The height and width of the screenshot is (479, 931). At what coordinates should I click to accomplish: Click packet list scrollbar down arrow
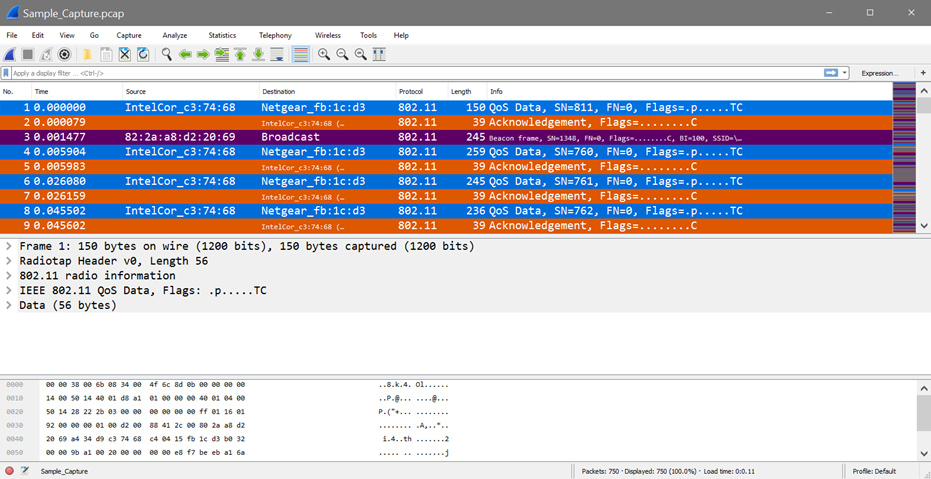923,226
